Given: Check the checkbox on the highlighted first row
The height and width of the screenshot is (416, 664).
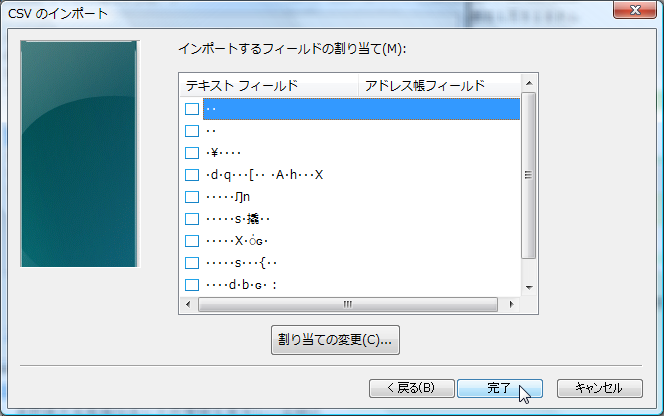Looking at the screenshot, I should pos(192,109).
